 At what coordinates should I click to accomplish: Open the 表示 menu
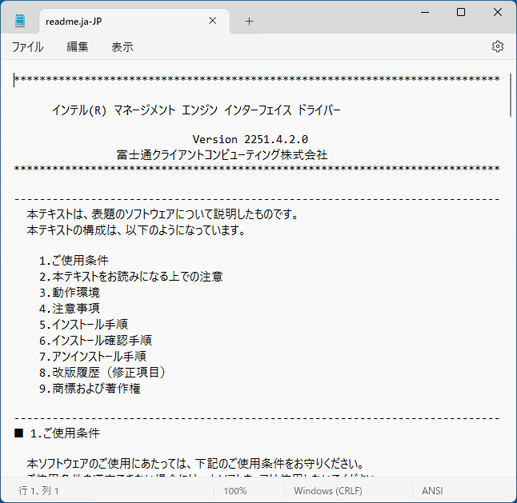(x=122, y=47)
